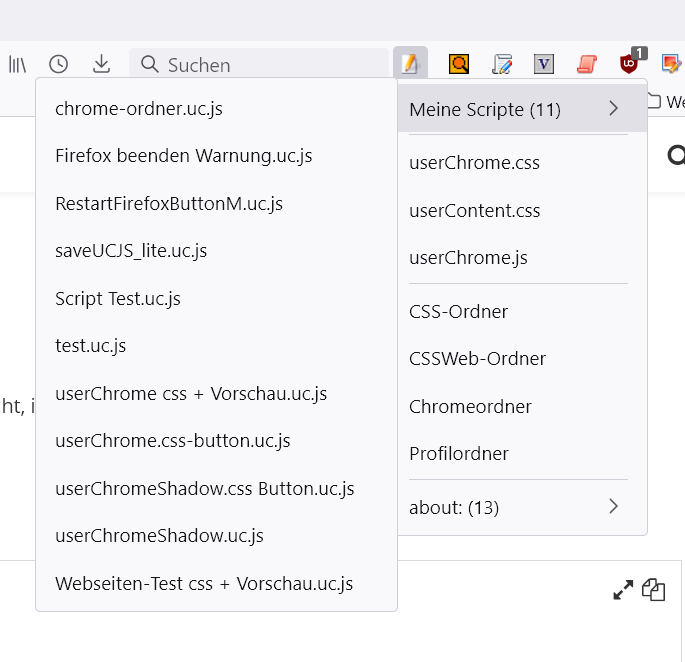Click the paper-and-pencil toolbar icon

[502, 65]
